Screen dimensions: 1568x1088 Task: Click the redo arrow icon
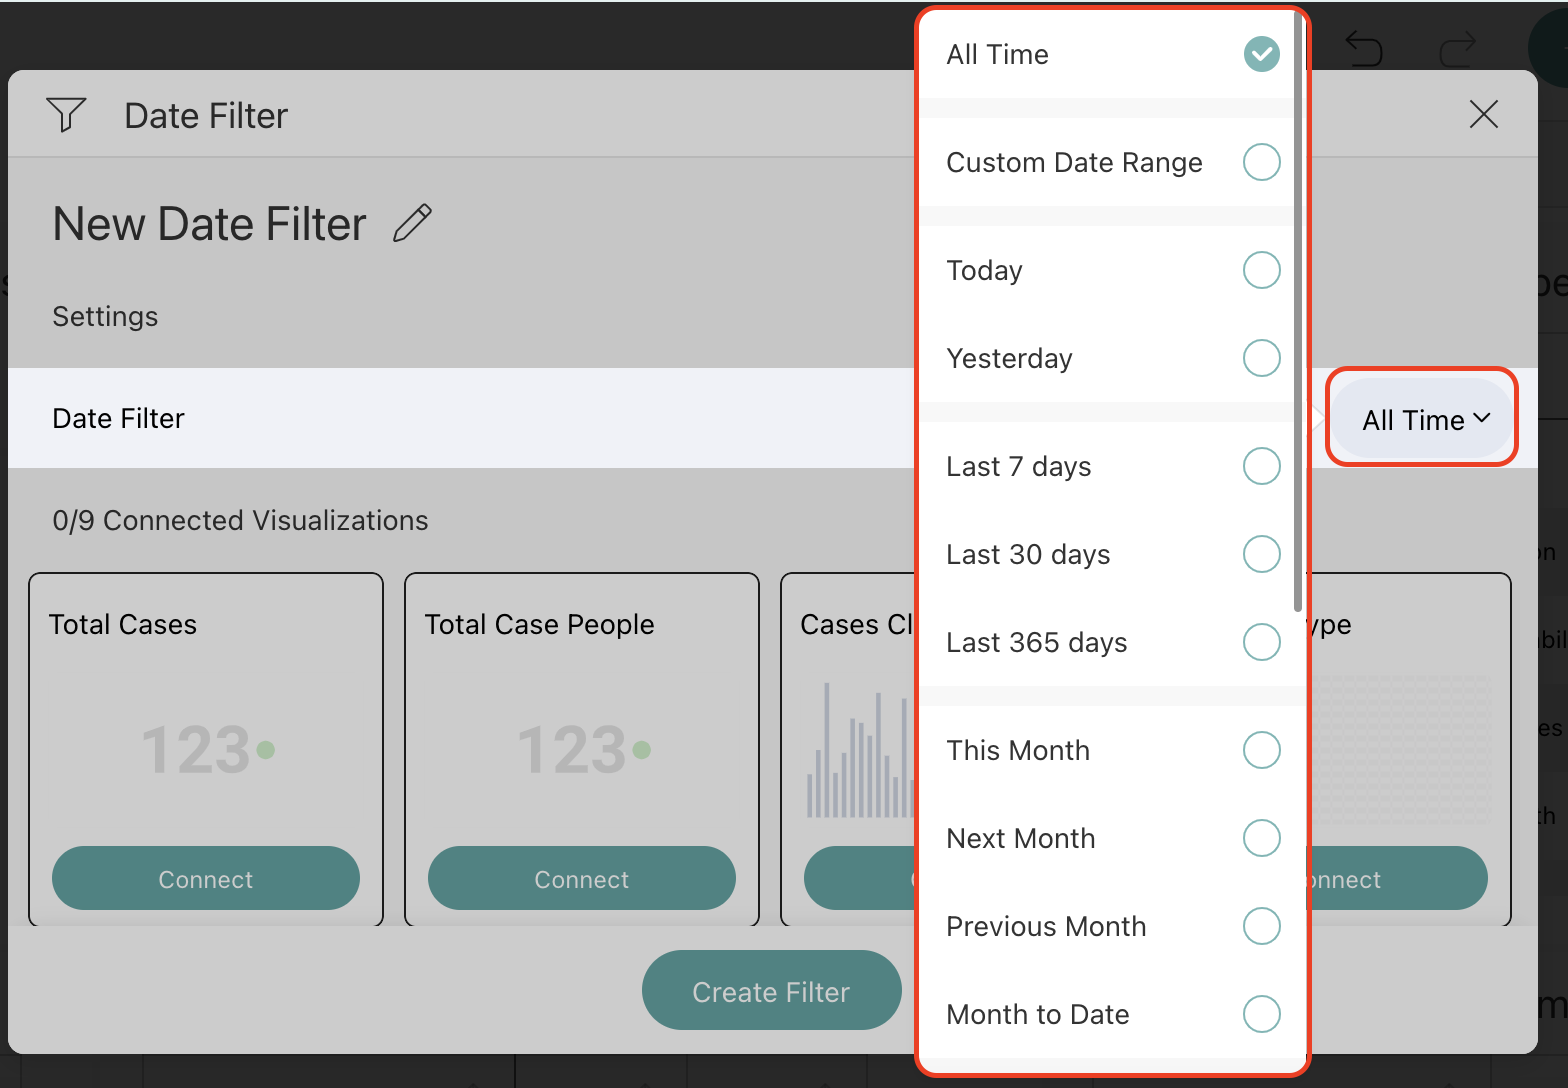tap(1457, 48)
